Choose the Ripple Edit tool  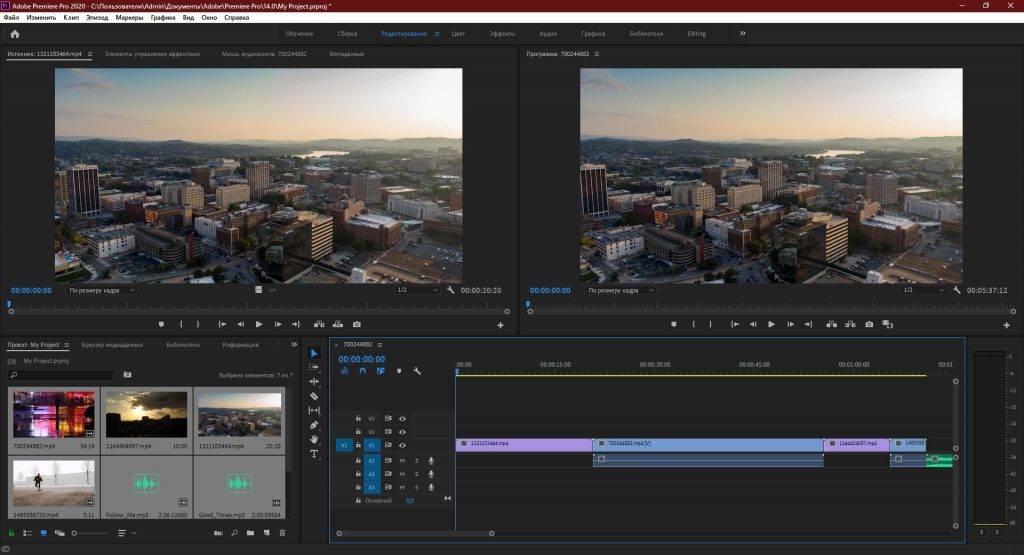[314, 381]
